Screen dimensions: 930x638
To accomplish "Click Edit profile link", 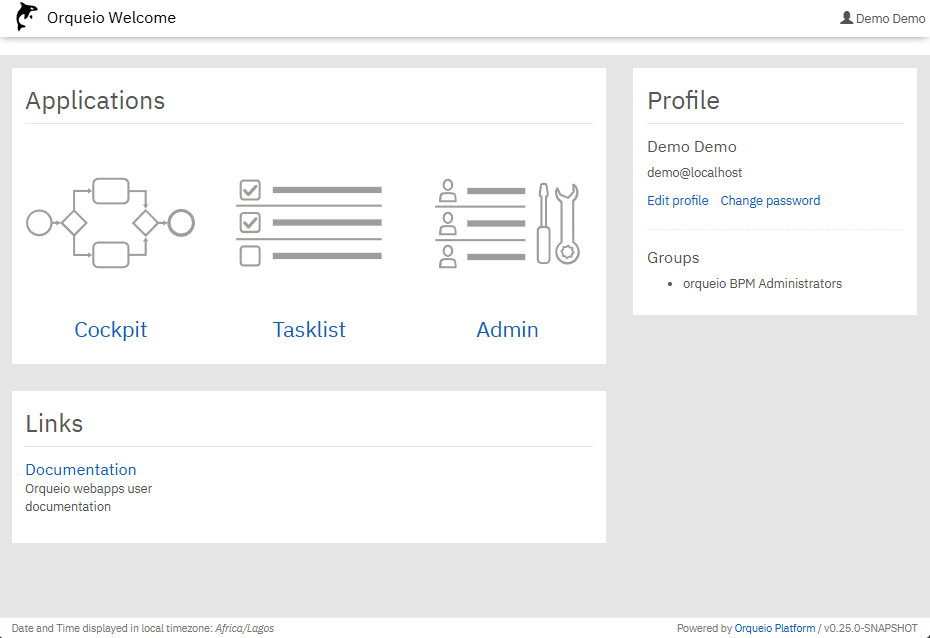I will pos(677,201).
